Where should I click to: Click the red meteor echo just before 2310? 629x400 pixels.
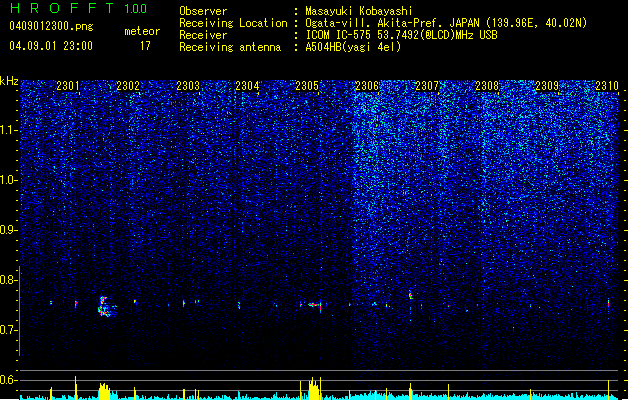(609, 304)
